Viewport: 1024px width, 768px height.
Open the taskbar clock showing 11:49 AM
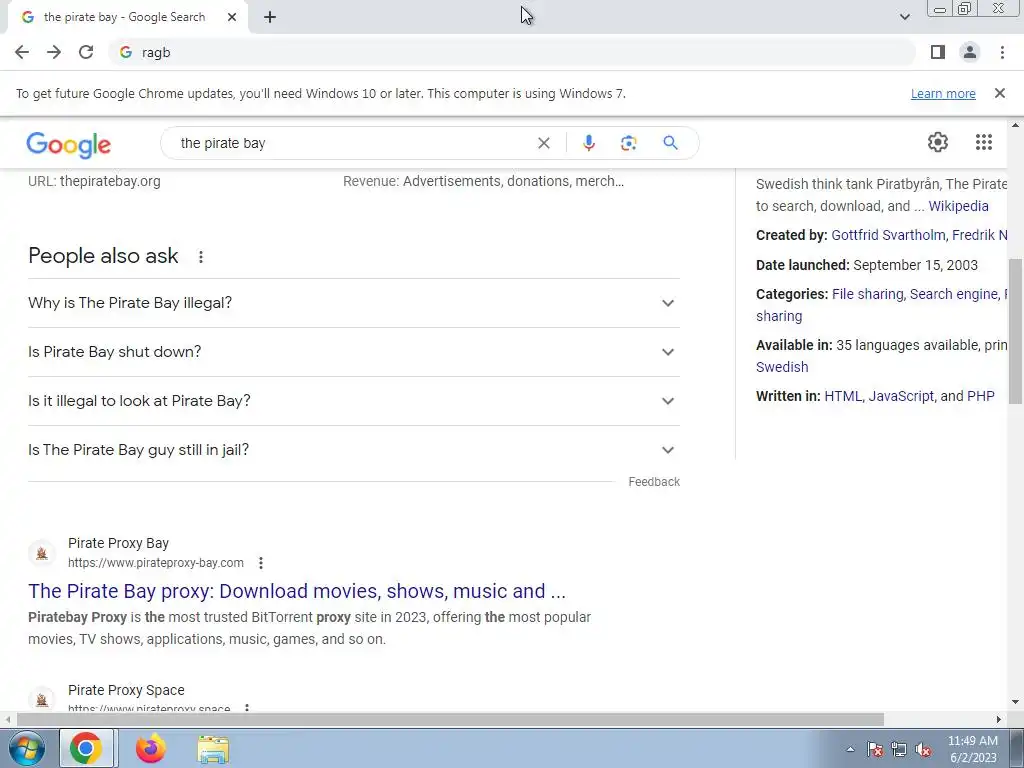tap(972, 749)
